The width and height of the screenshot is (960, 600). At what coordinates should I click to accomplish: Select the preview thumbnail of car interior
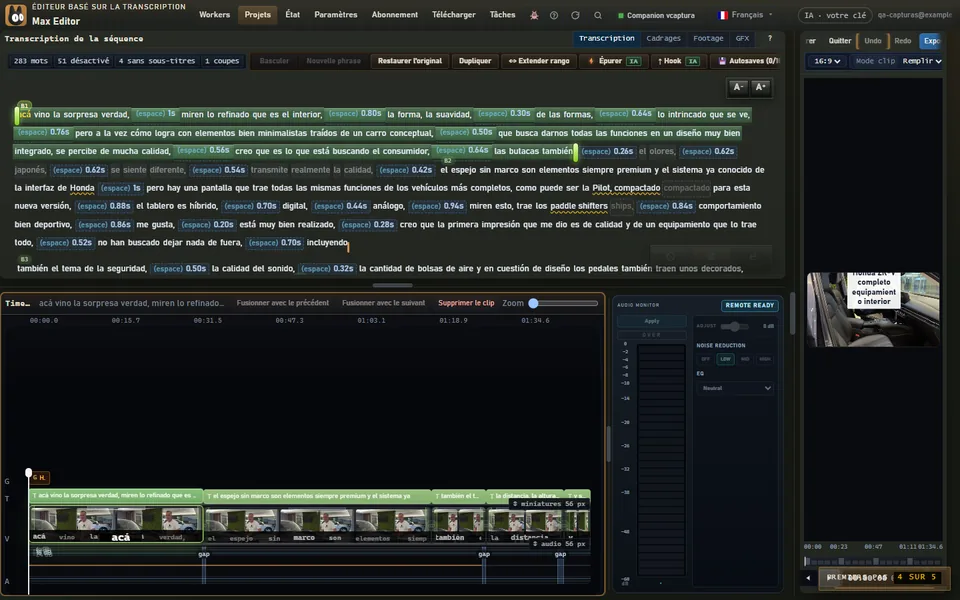pyautogui.click(x=873, y=310)
